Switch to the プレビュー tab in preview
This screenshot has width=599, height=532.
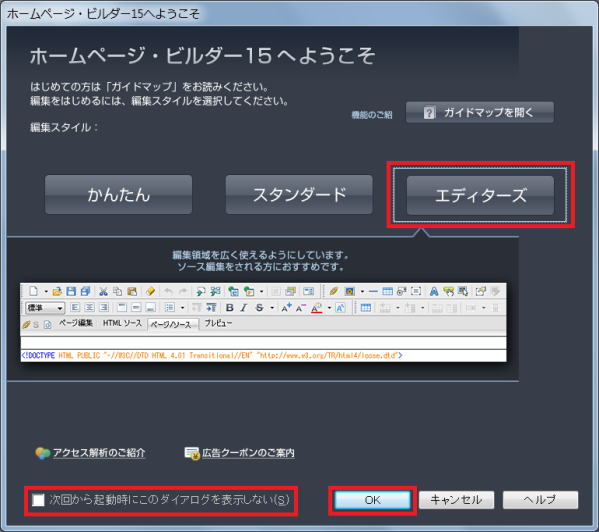218,323
